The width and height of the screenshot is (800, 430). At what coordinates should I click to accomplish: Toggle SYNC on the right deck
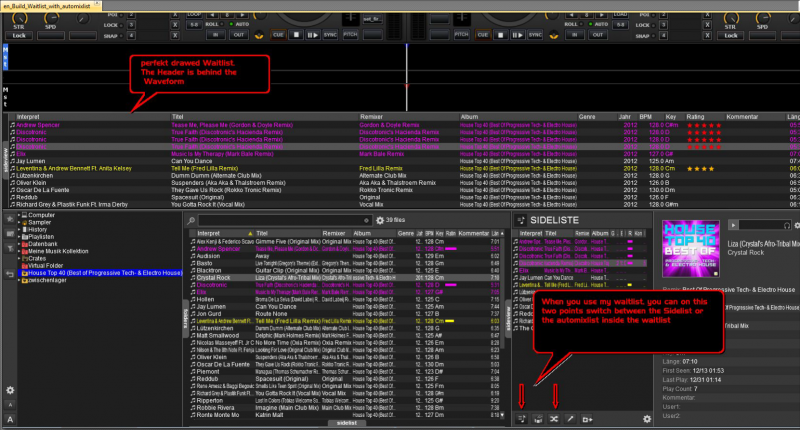pyautogui.click(x=535, y=35)
